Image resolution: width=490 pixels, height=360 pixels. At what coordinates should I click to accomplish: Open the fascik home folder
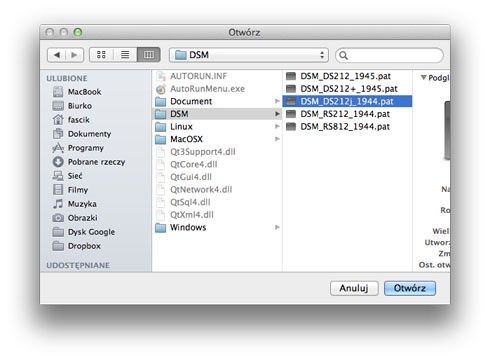pos(71,120)
